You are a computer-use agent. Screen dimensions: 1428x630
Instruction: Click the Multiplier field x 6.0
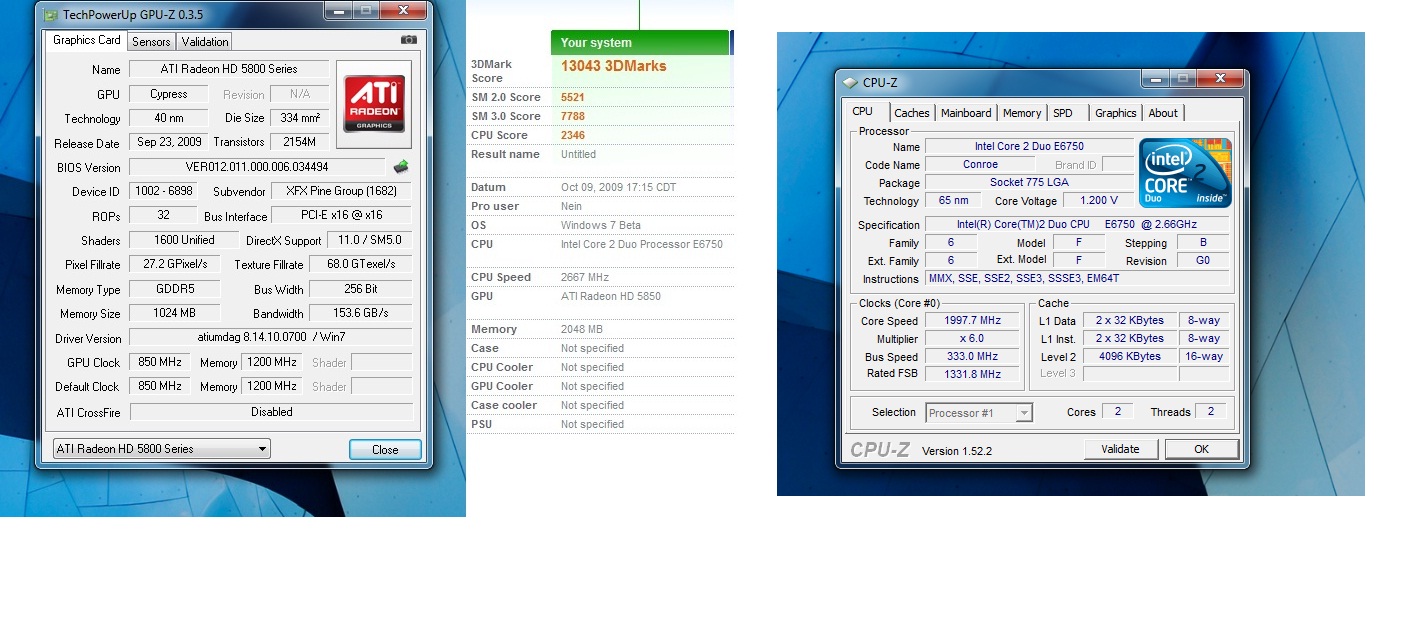(972, 338)
